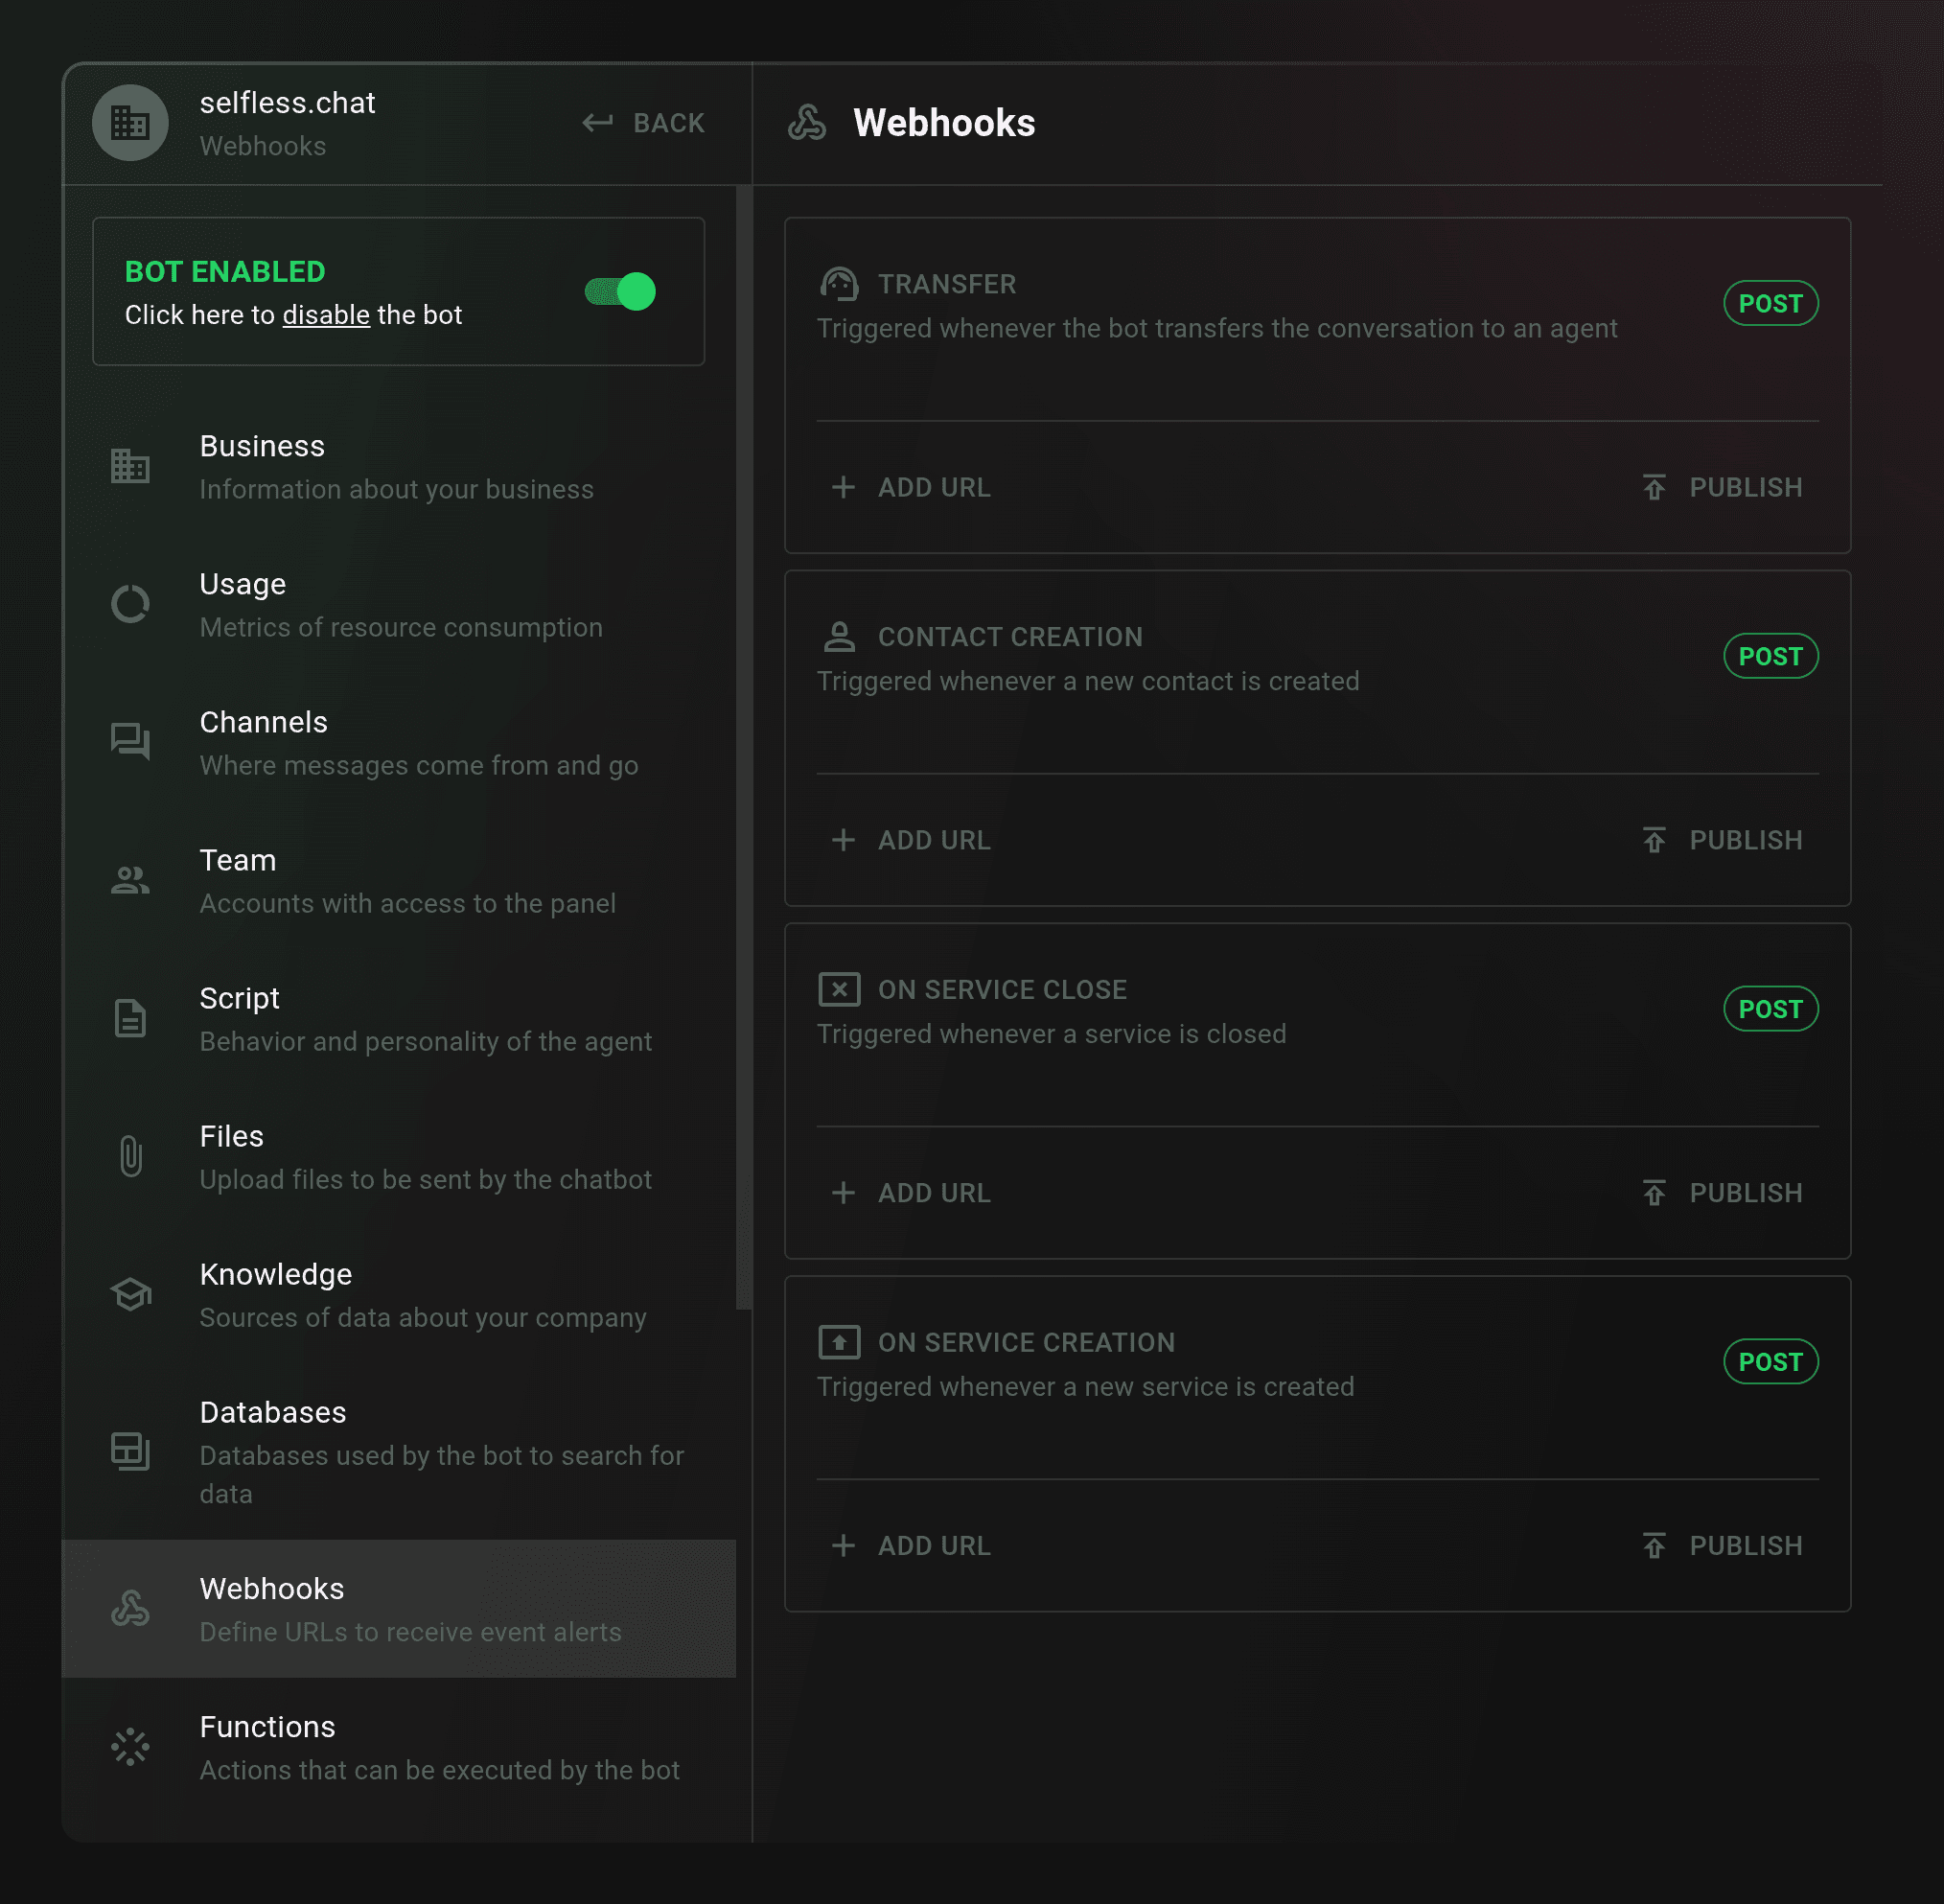1944x1904 pixels.
Task: Click the plus icon in On Service Creation card
Action: pyautogui.click(x=843, y=1546)
